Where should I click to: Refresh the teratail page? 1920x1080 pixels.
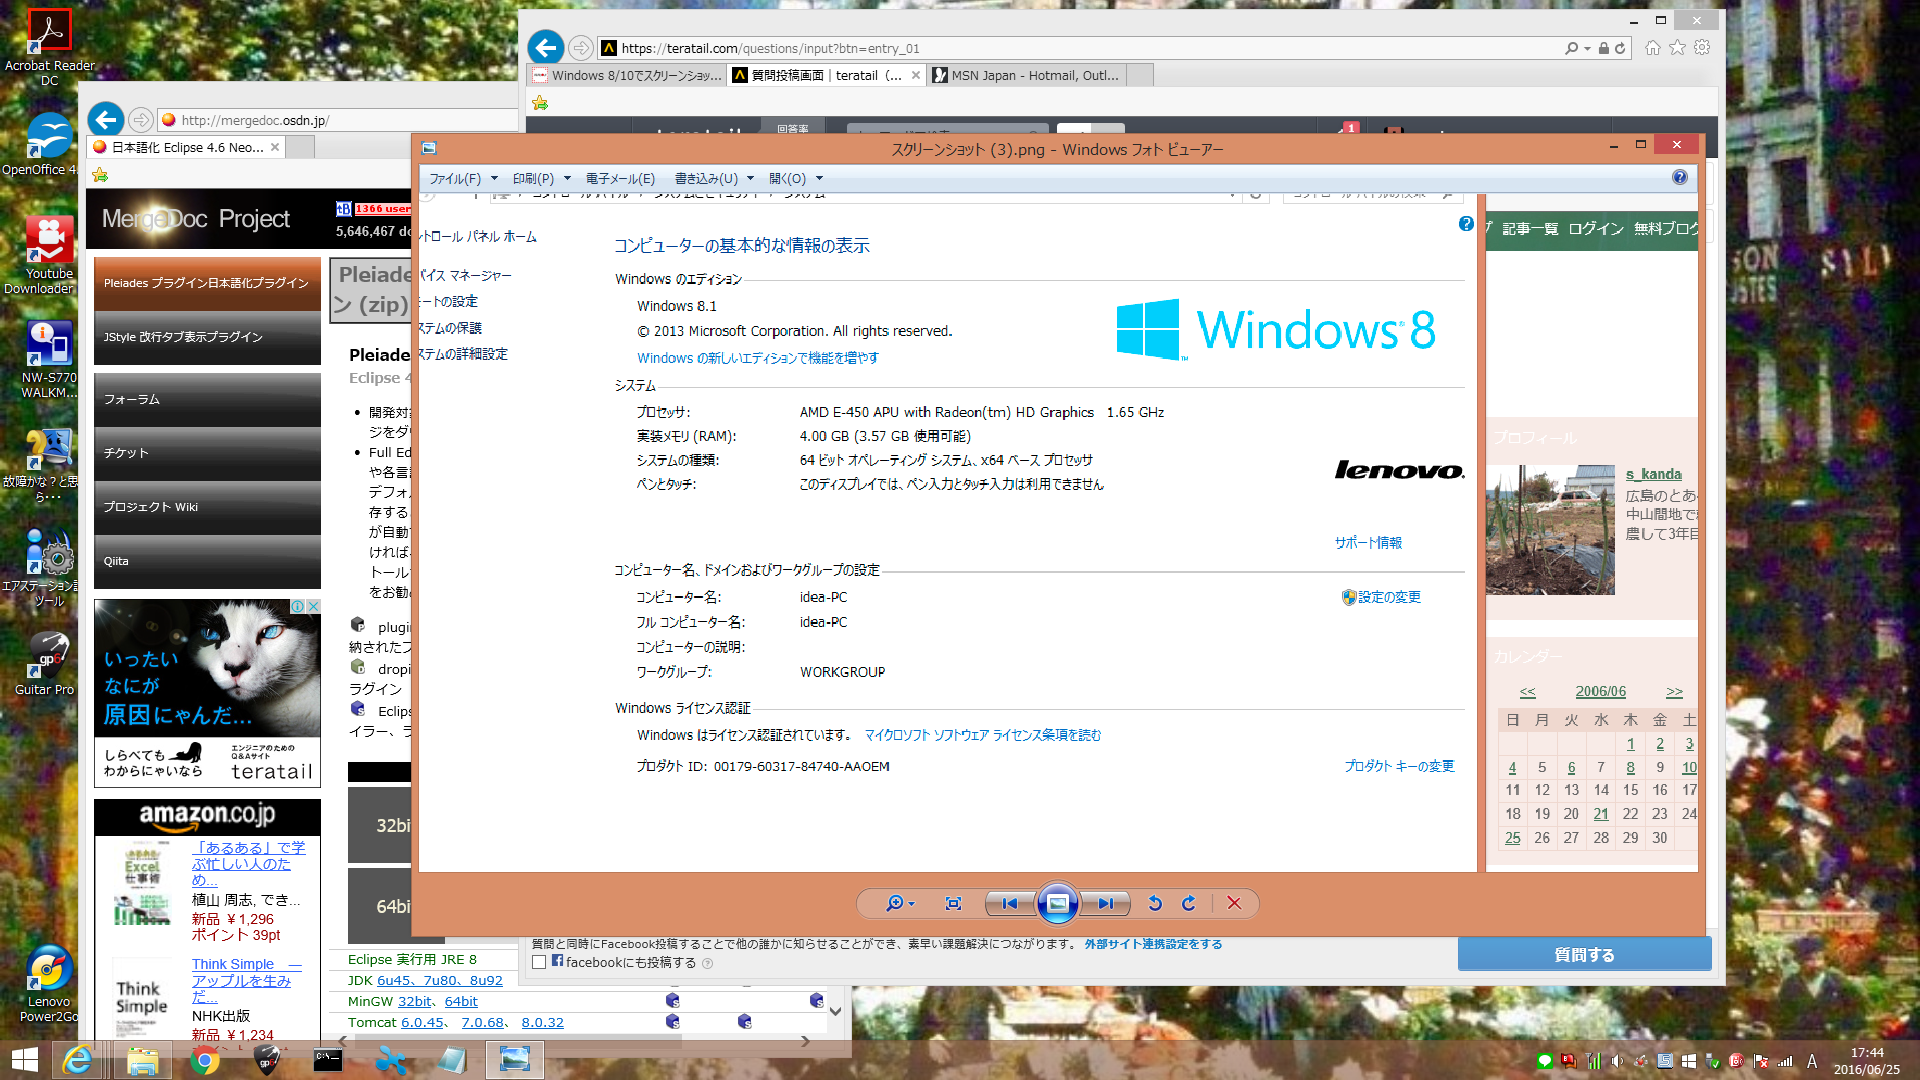click(1620, 48)
